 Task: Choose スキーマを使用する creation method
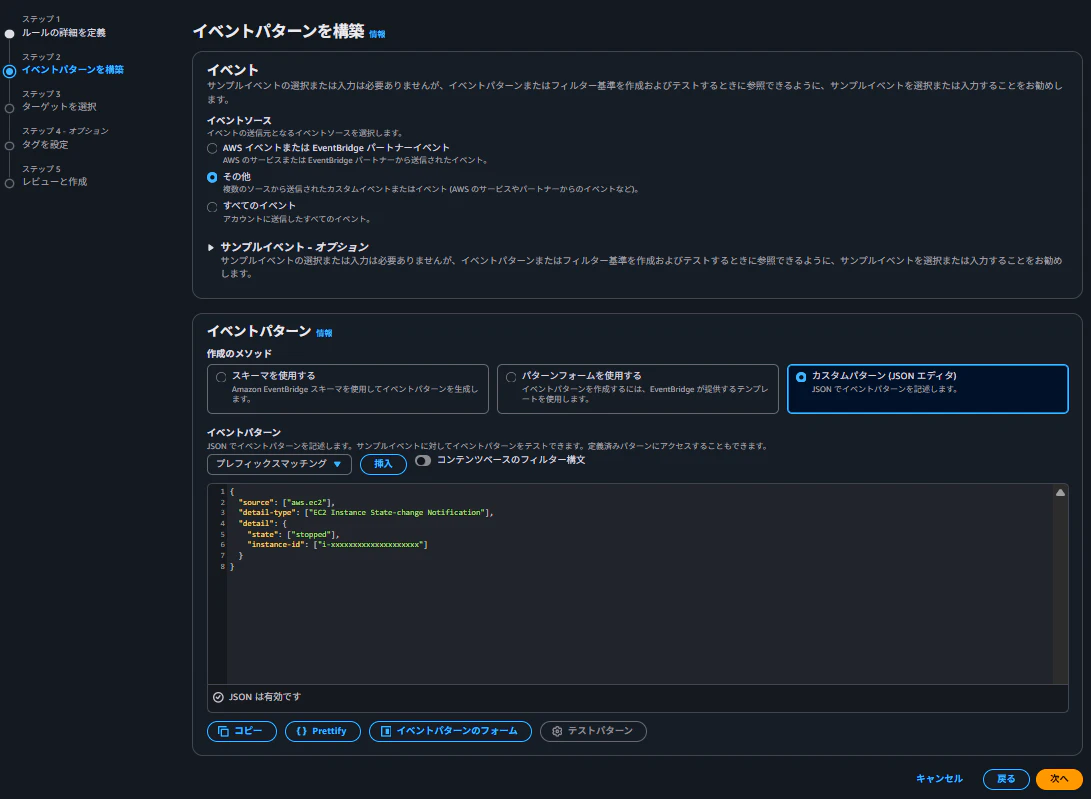[x=348, y=389]
